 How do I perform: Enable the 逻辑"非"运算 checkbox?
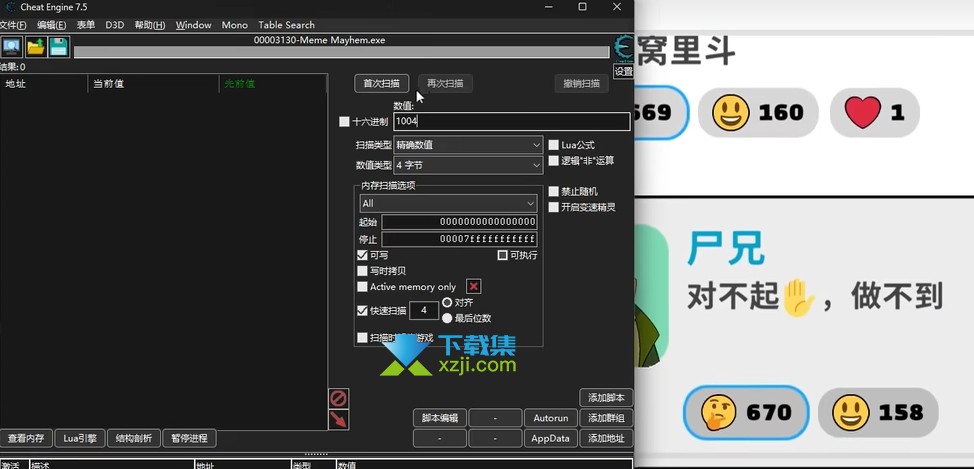(553, 161)
